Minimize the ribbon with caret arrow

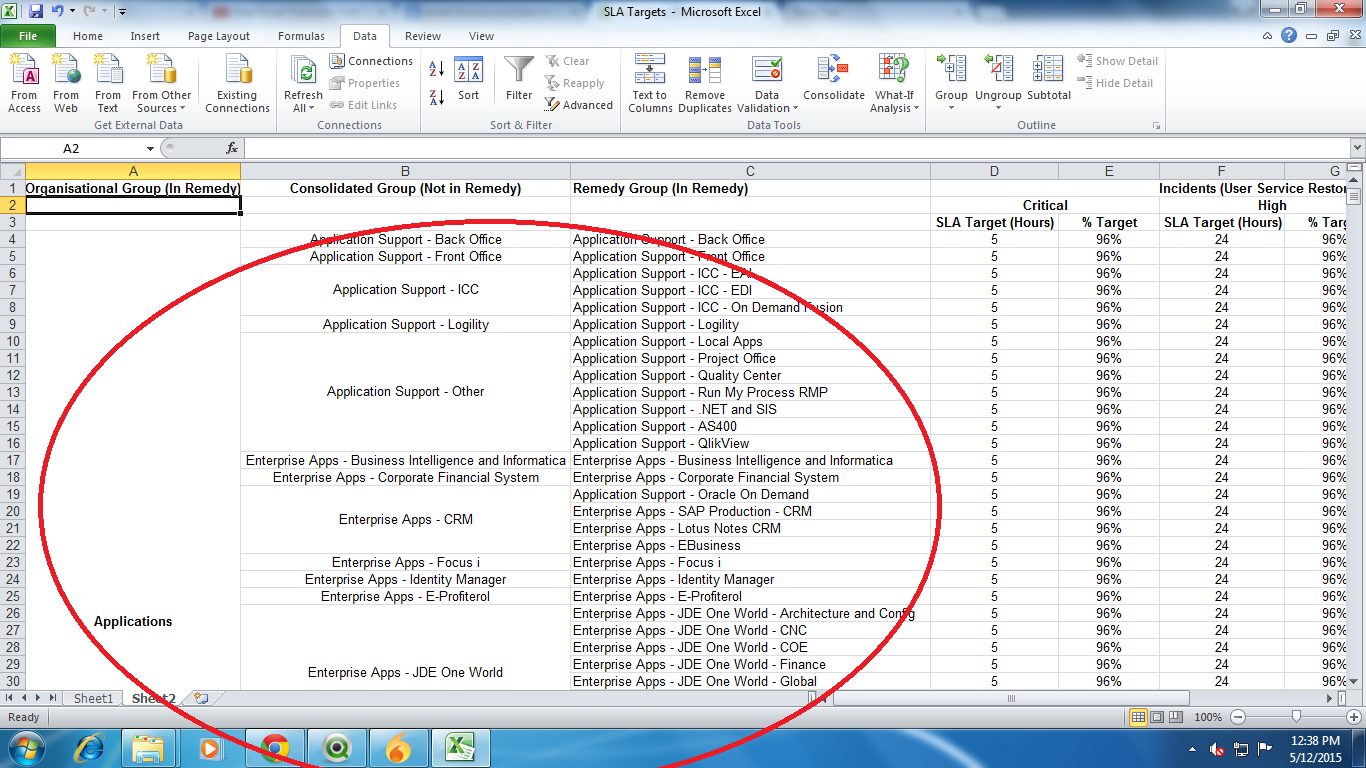pos(1269,36)
